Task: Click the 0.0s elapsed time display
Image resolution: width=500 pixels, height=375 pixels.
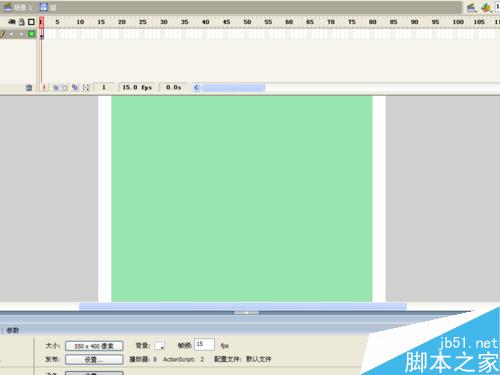Action: (x=173, y=87)
